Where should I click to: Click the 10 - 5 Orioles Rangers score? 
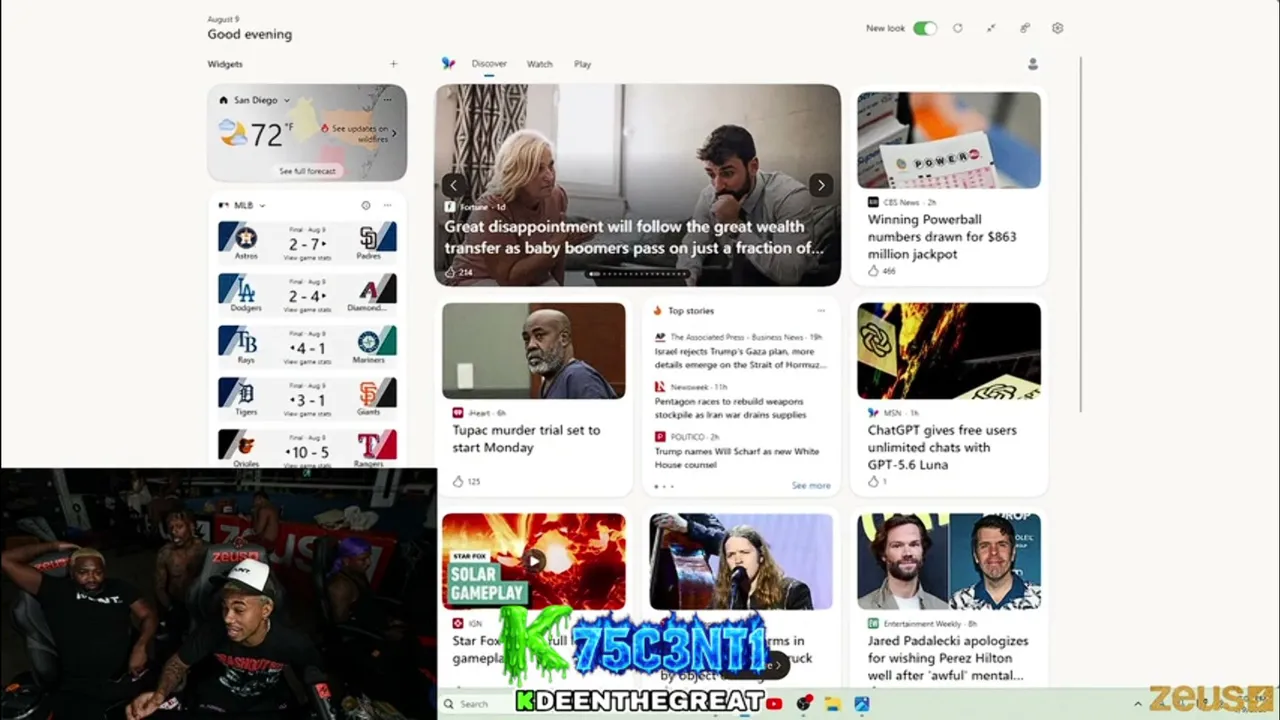point(305,452)
